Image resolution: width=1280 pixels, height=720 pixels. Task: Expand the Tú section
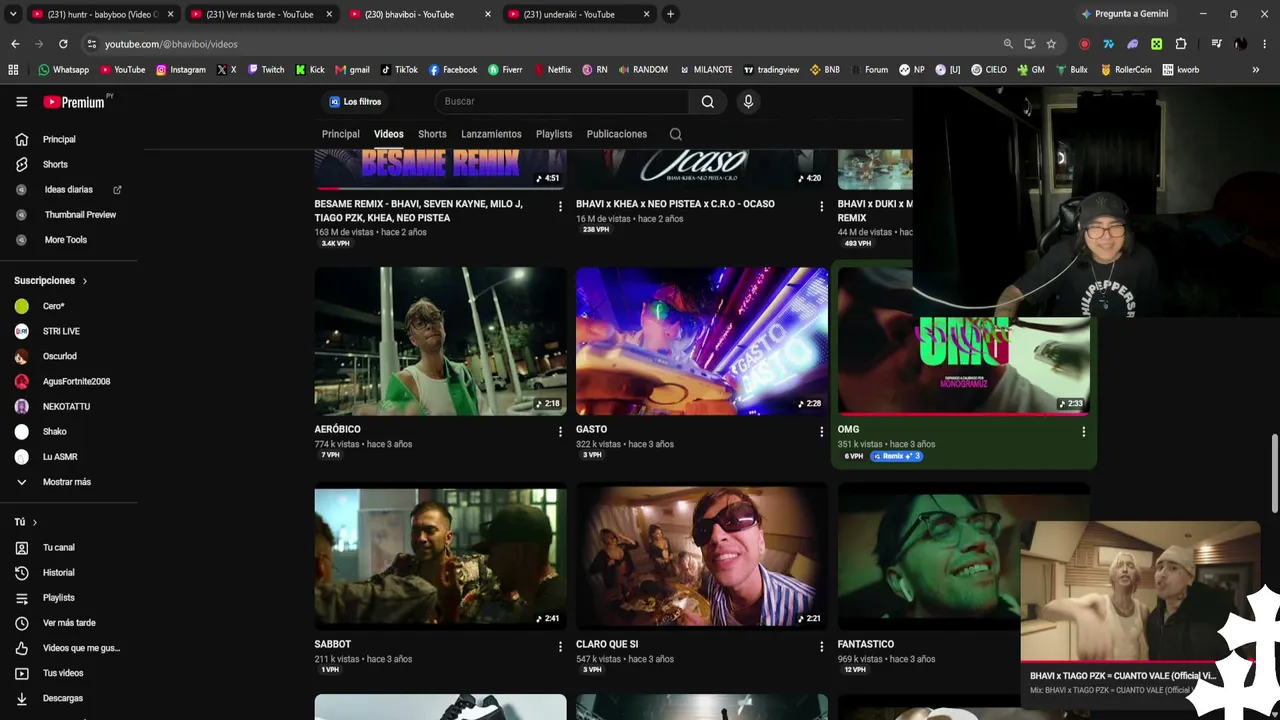[x=26, y=522]
